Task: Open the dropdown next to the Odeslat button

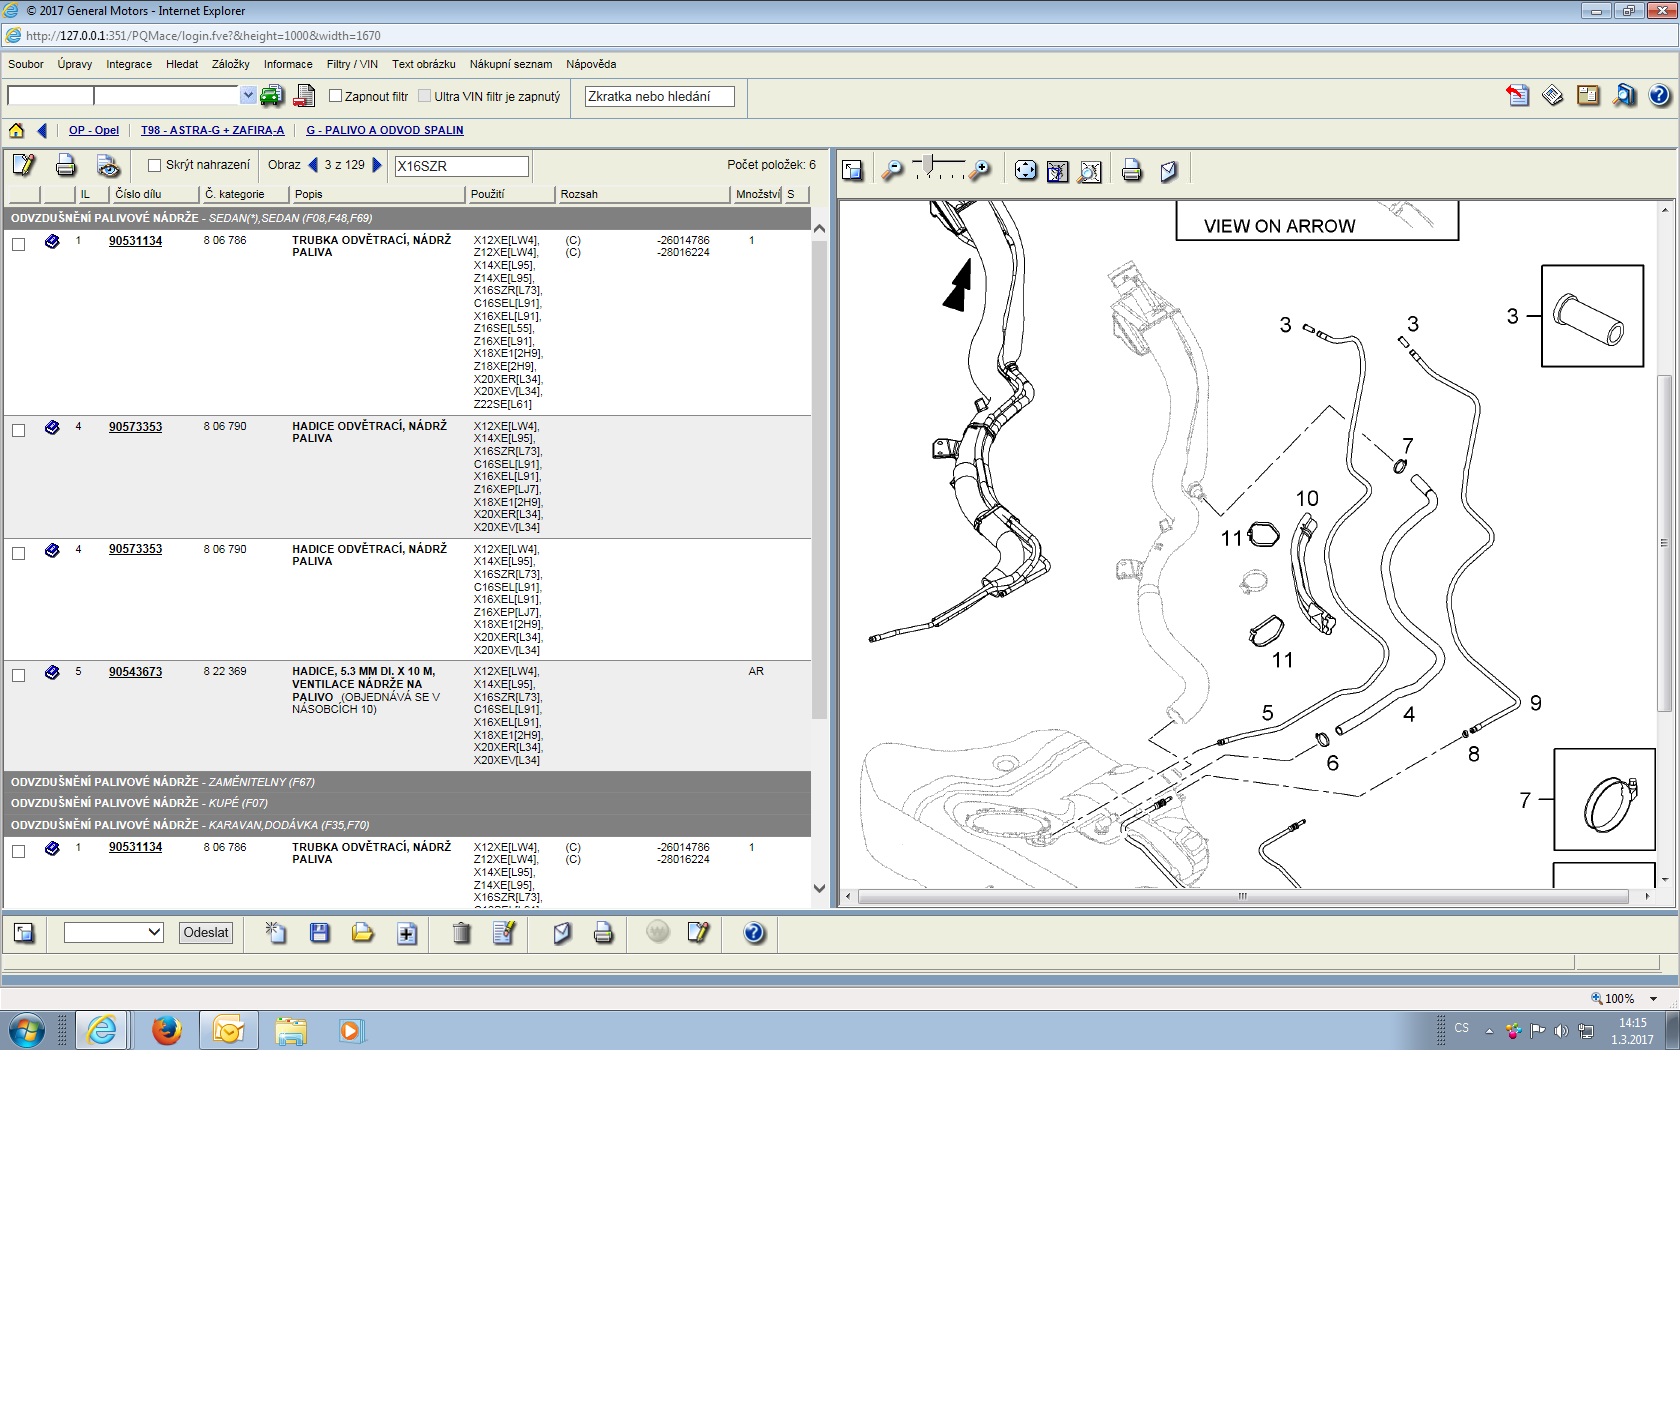Action: click(x=113, y=932)
